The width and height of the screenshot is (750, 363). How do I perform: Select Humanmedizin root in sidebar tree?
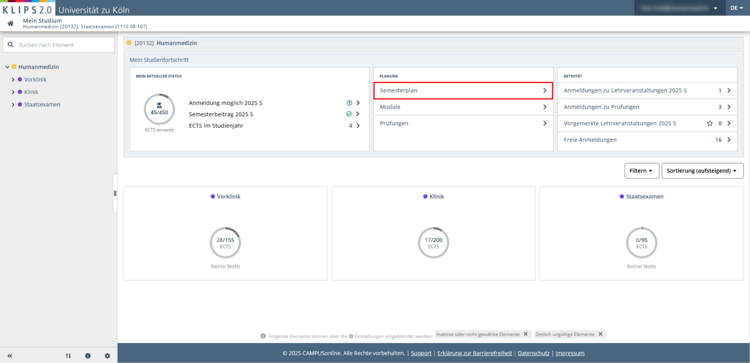pos(39,67)
